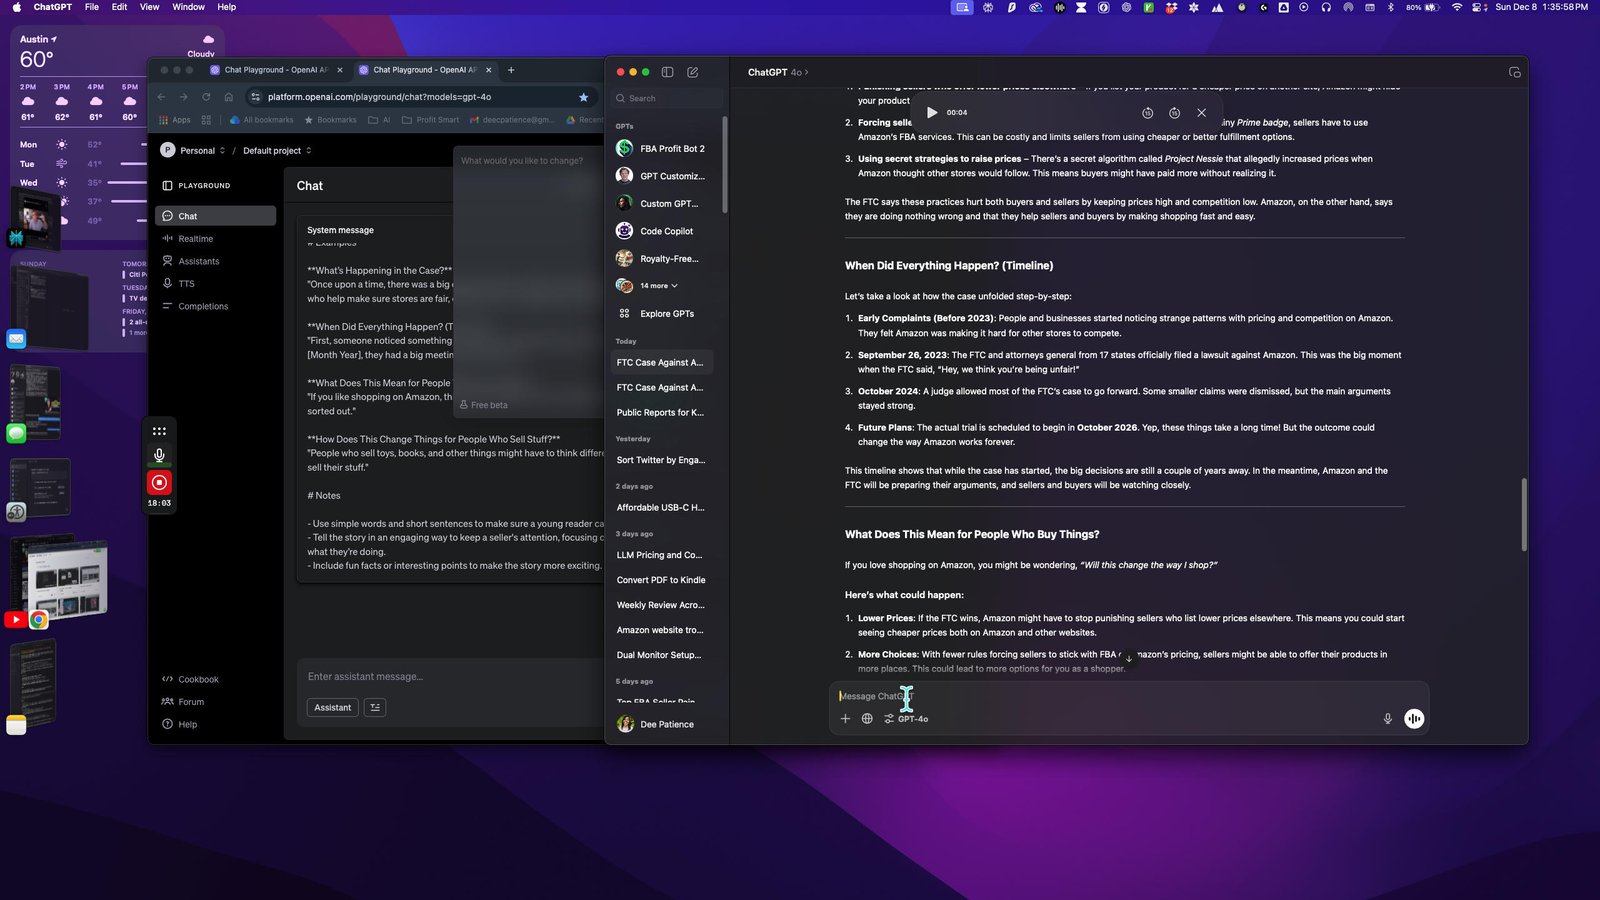
Task: Stop the screen recording red button
Action: point(159,483)
